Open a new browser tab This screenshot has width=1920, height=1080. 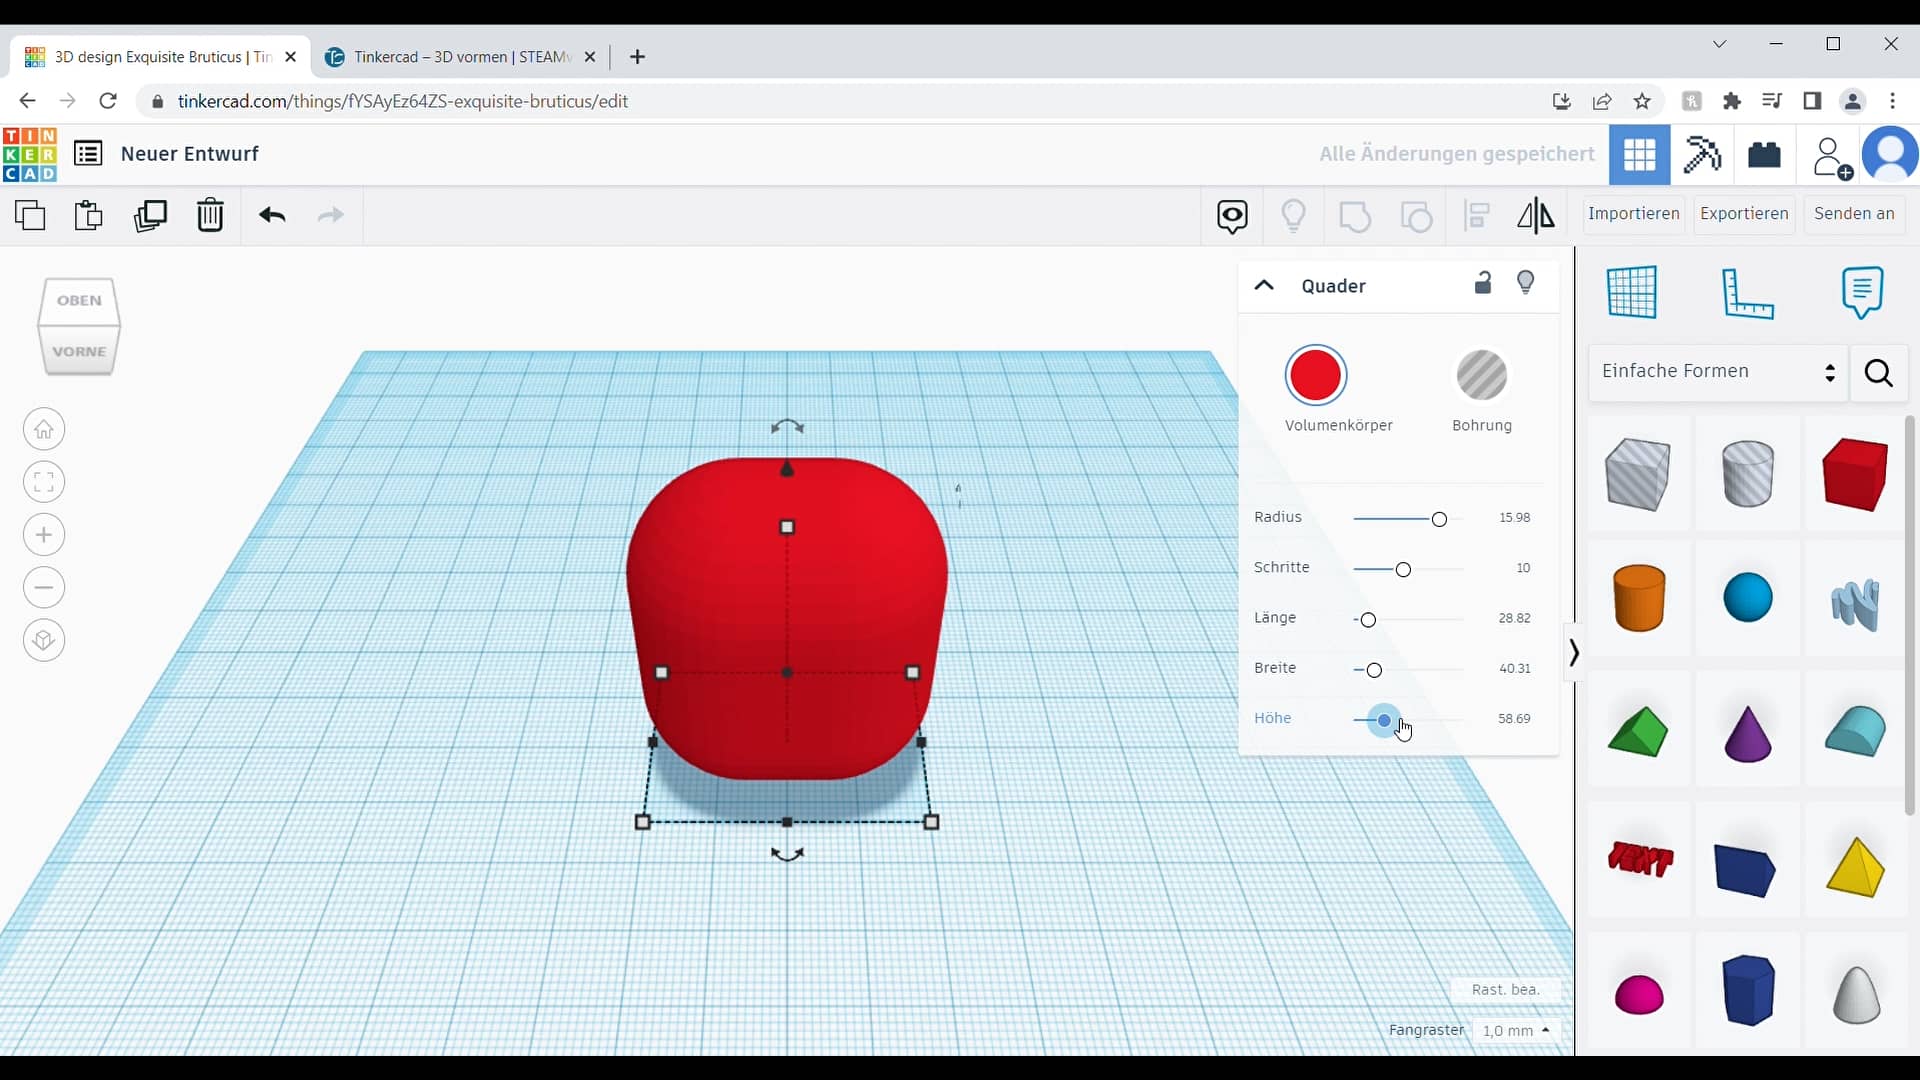[638, 57]
